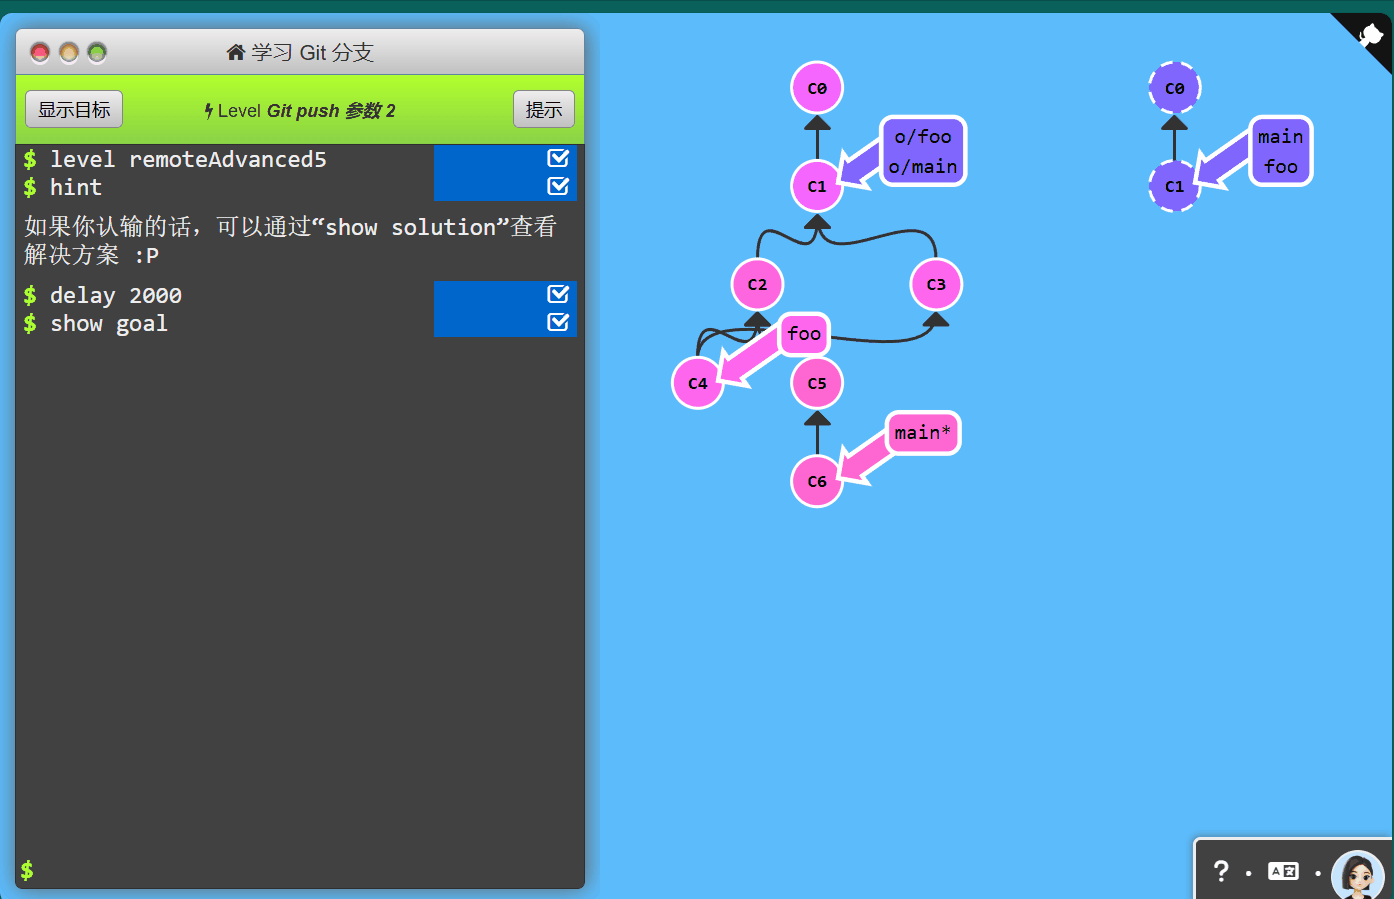Screen dimensions: 1394x899
Task: Select dashed C1 node in remote tree
Action: click(1174, 186)
